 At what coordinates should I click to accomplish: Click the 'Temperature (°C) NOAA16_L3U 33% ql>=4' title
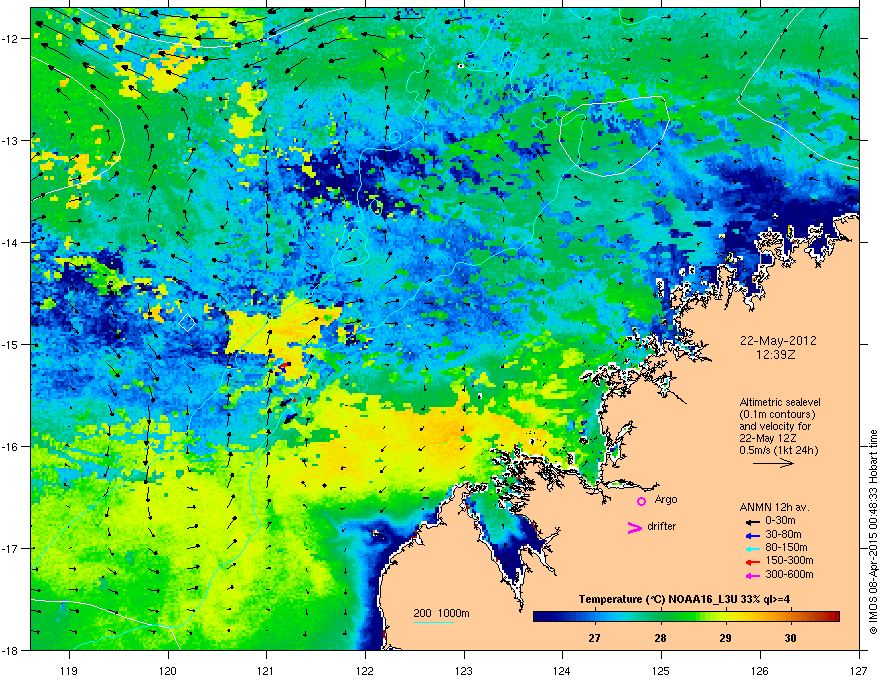pos(684,599)
